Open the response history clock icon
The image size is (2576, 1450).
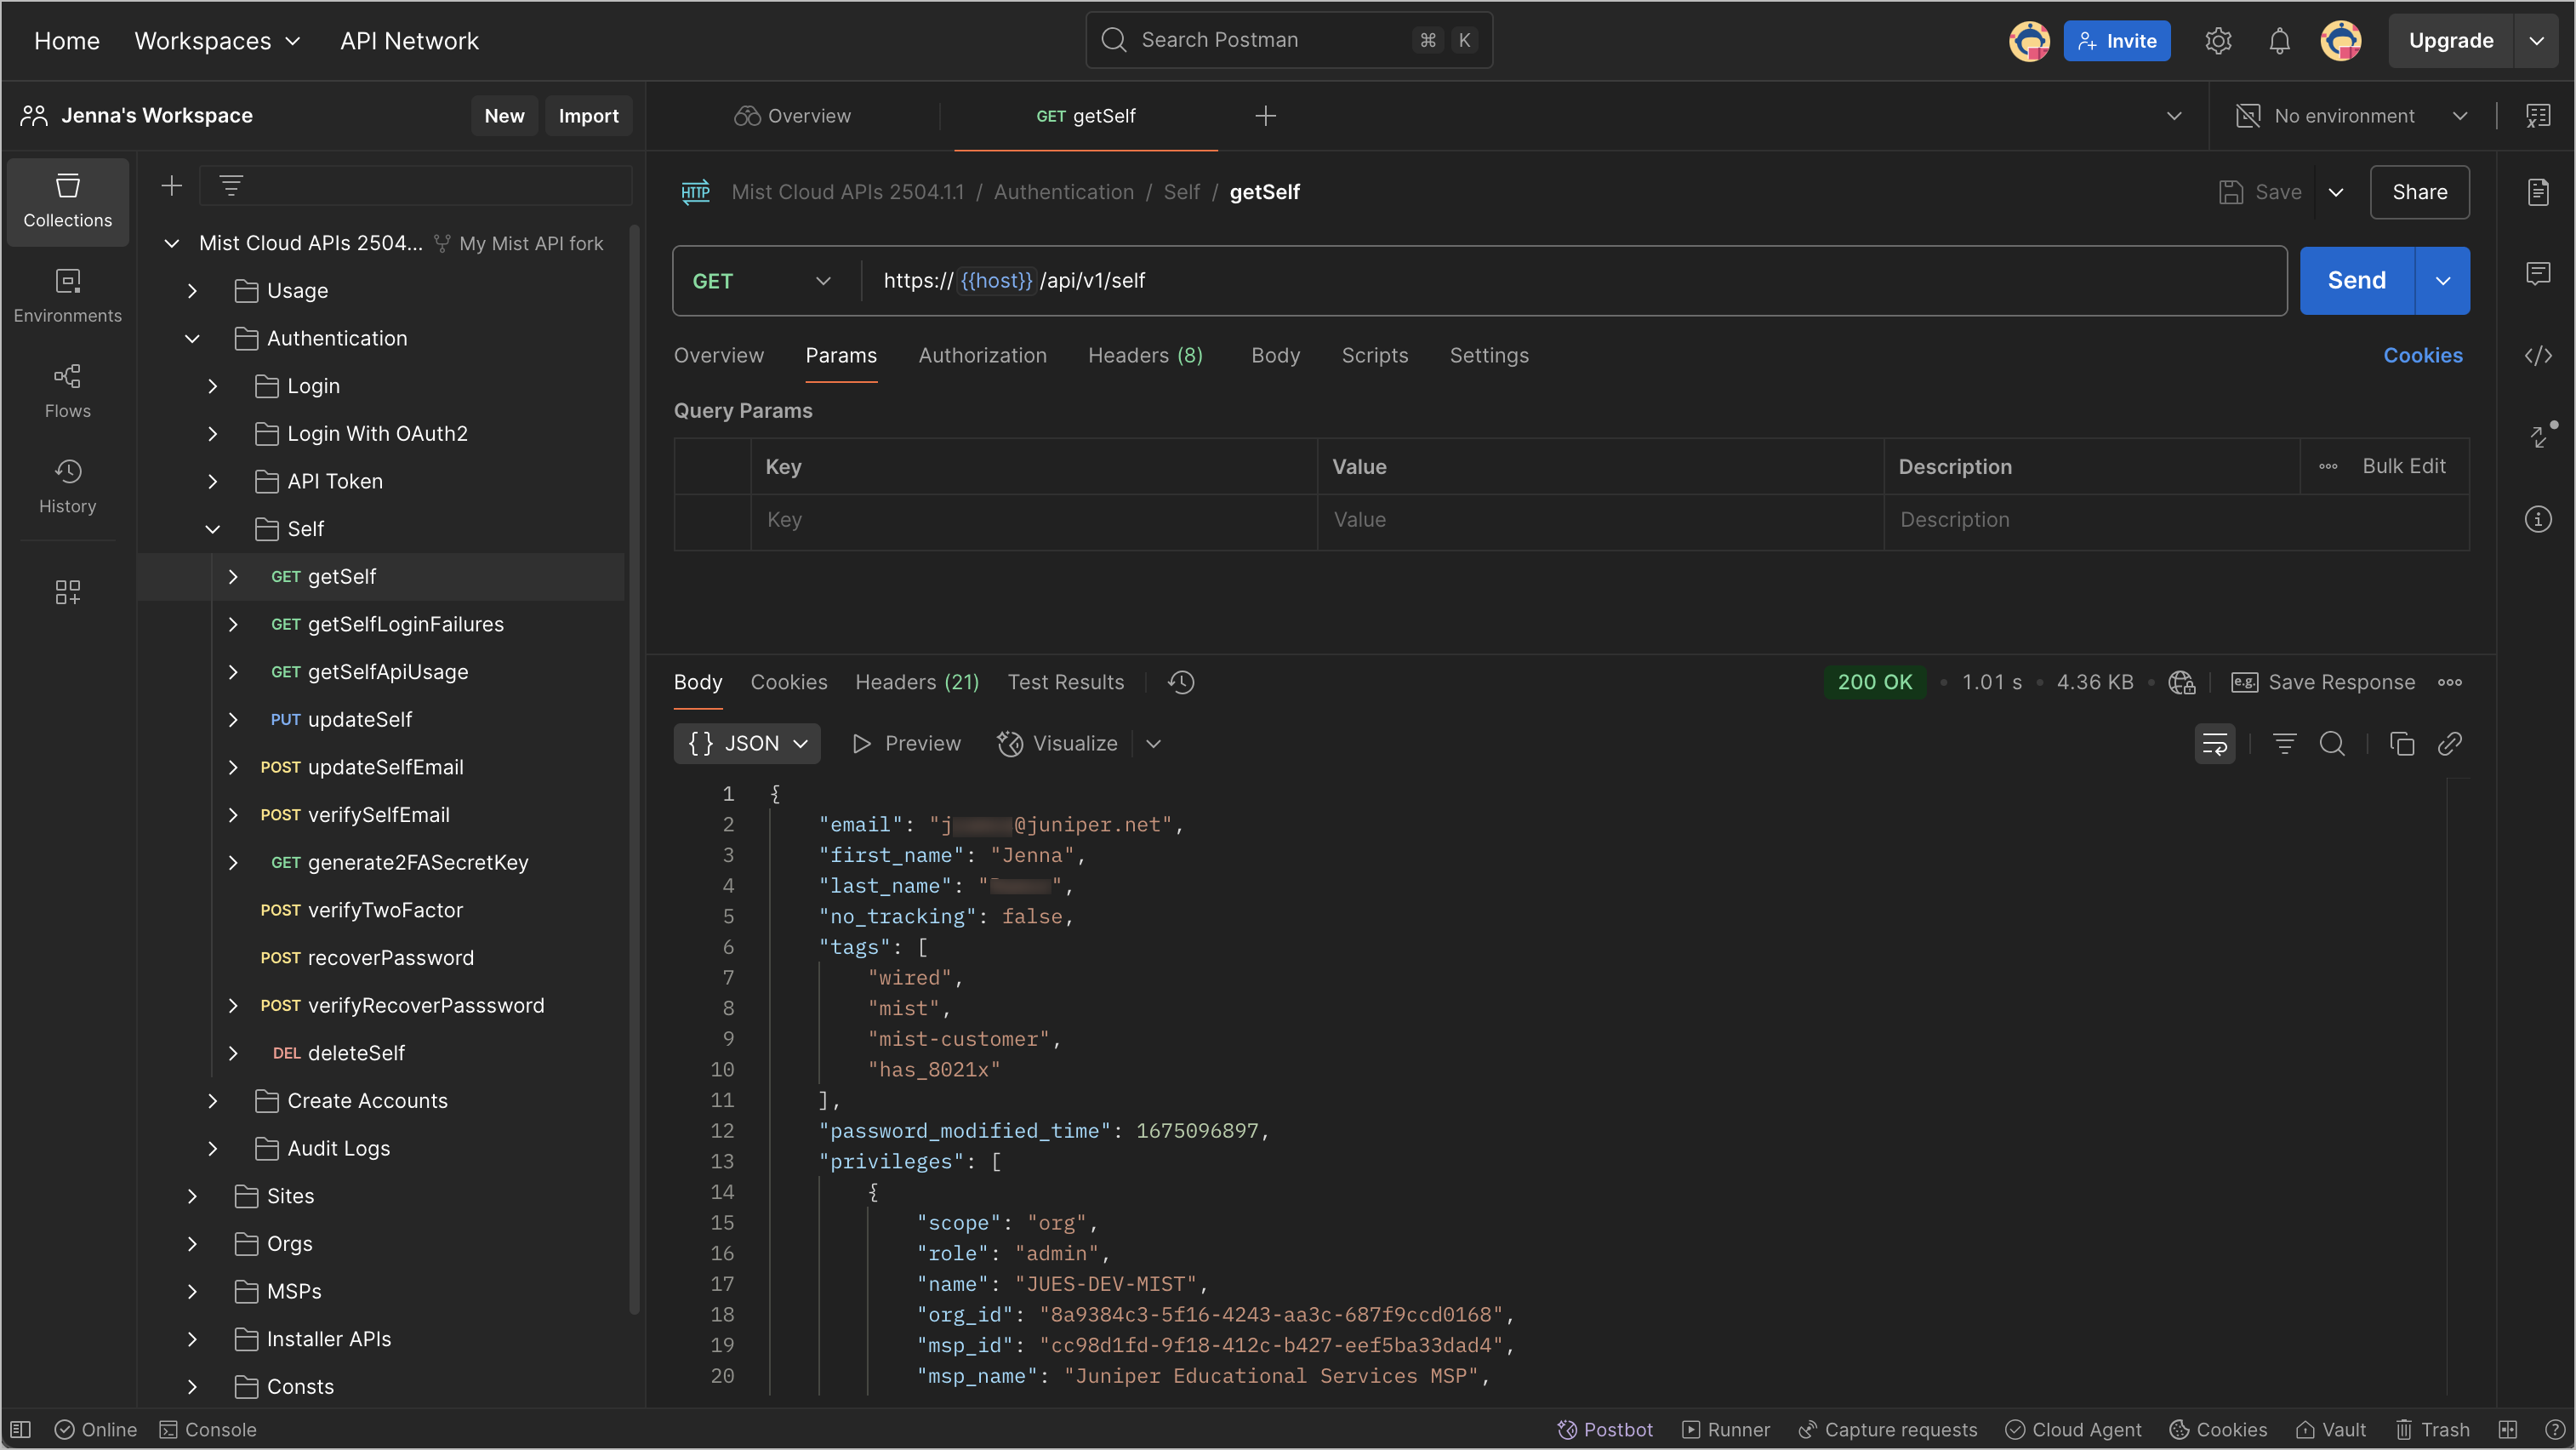[x=1181, y=682]
